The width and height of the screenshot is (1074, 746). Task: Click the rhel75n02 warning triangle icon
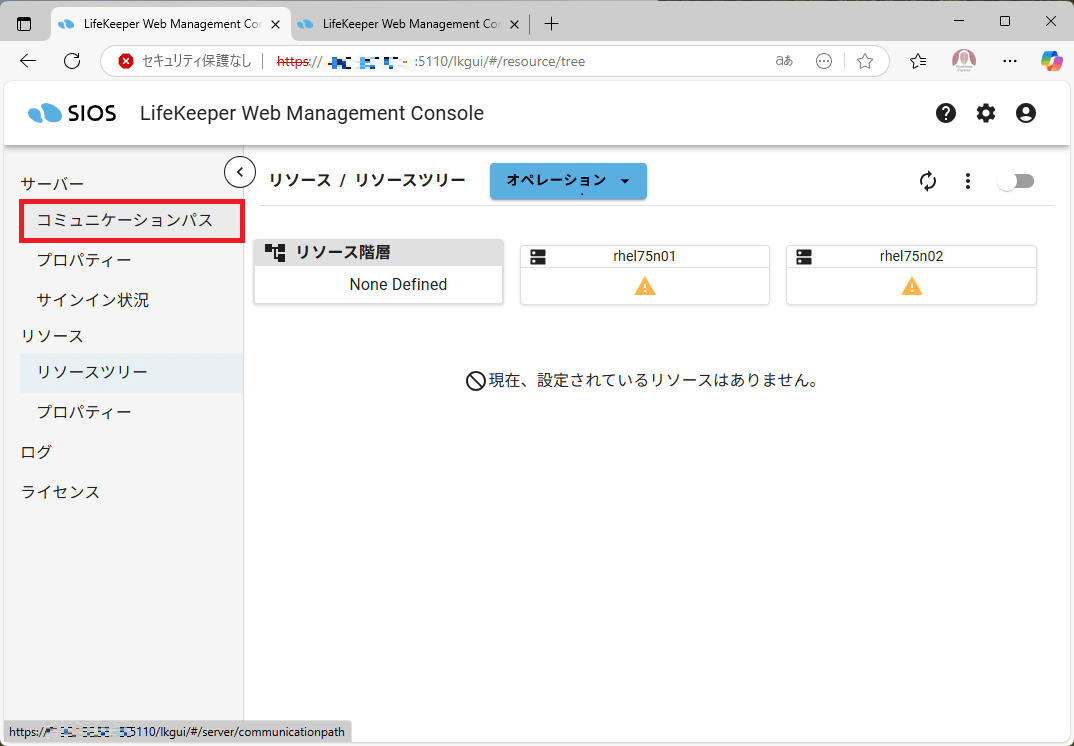click(x=912, y=286)
